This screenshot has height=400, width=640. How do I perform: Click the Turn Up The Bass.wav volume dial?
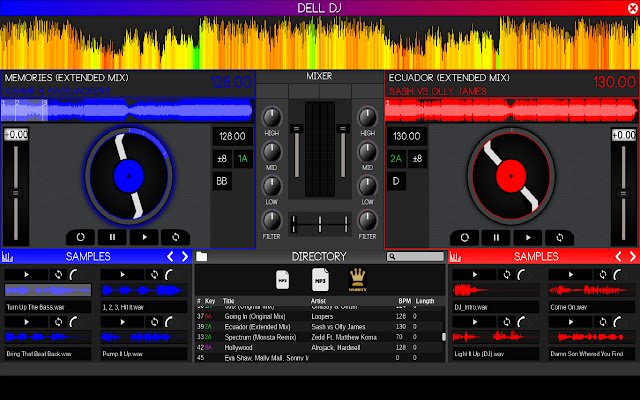74,275
